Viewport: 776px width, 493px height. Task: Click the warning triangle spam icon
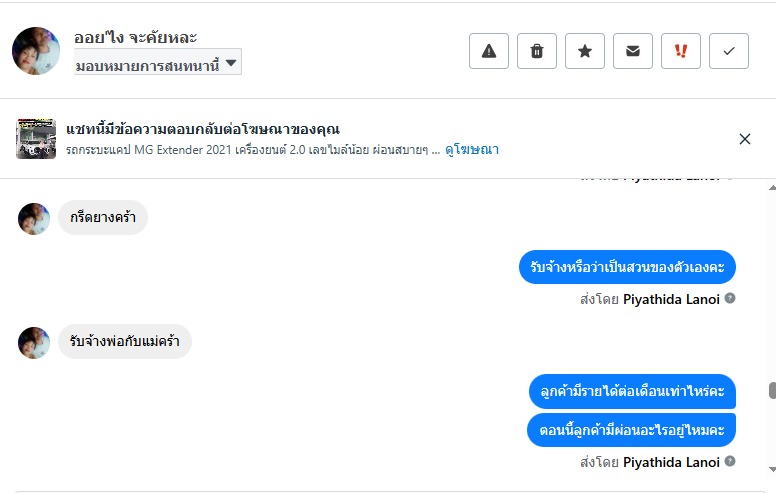(x=489, y=51)
